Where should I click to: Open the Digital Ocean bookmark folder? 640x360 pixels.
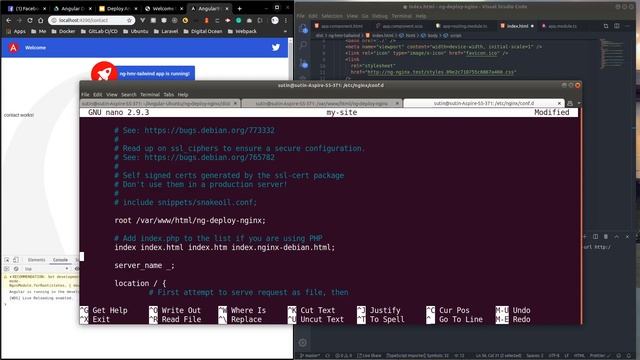coord(203,31)
